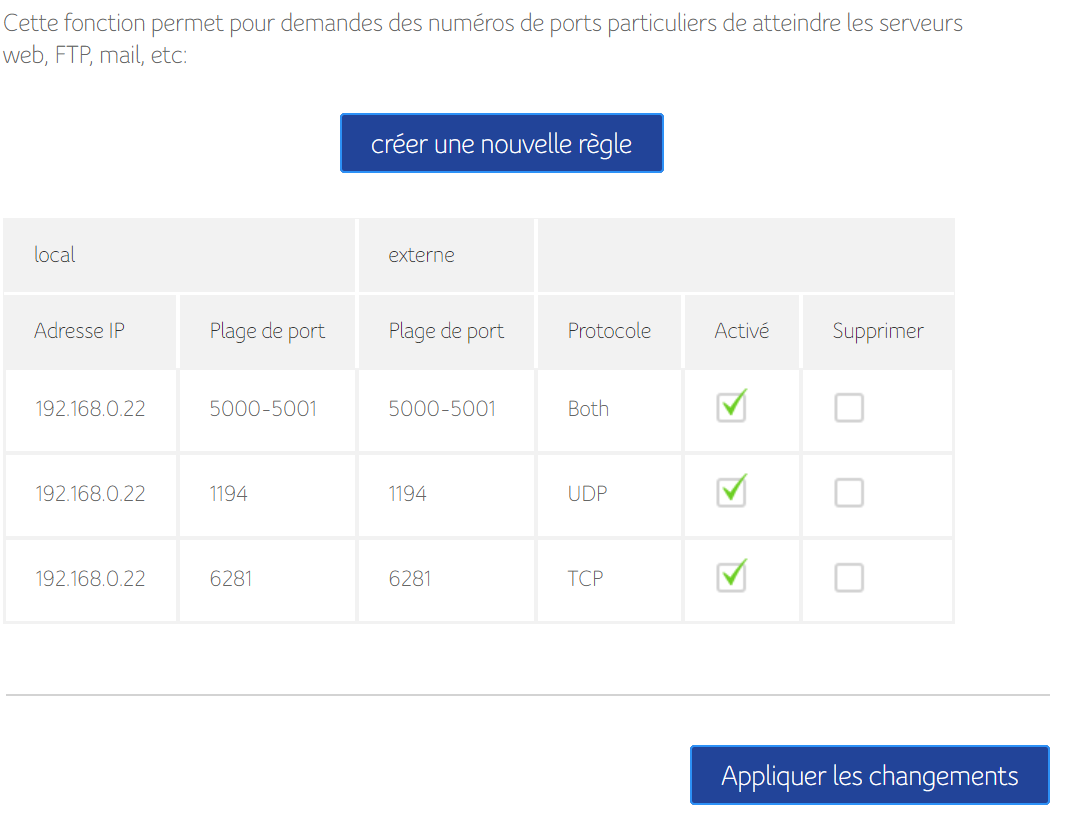The height and width of the screenshot is (828, 1065).
Task: Toggle Activé checkbox on the 6281 TCP rule
Action: 731,577
